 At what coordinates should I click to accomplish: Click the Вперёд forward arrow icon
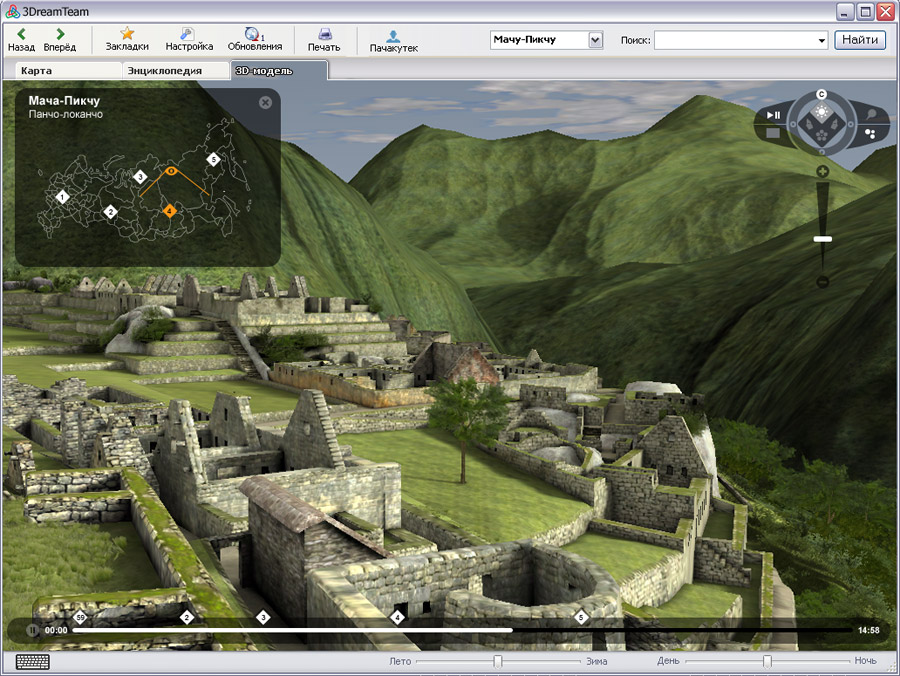[x=59, y=34]
